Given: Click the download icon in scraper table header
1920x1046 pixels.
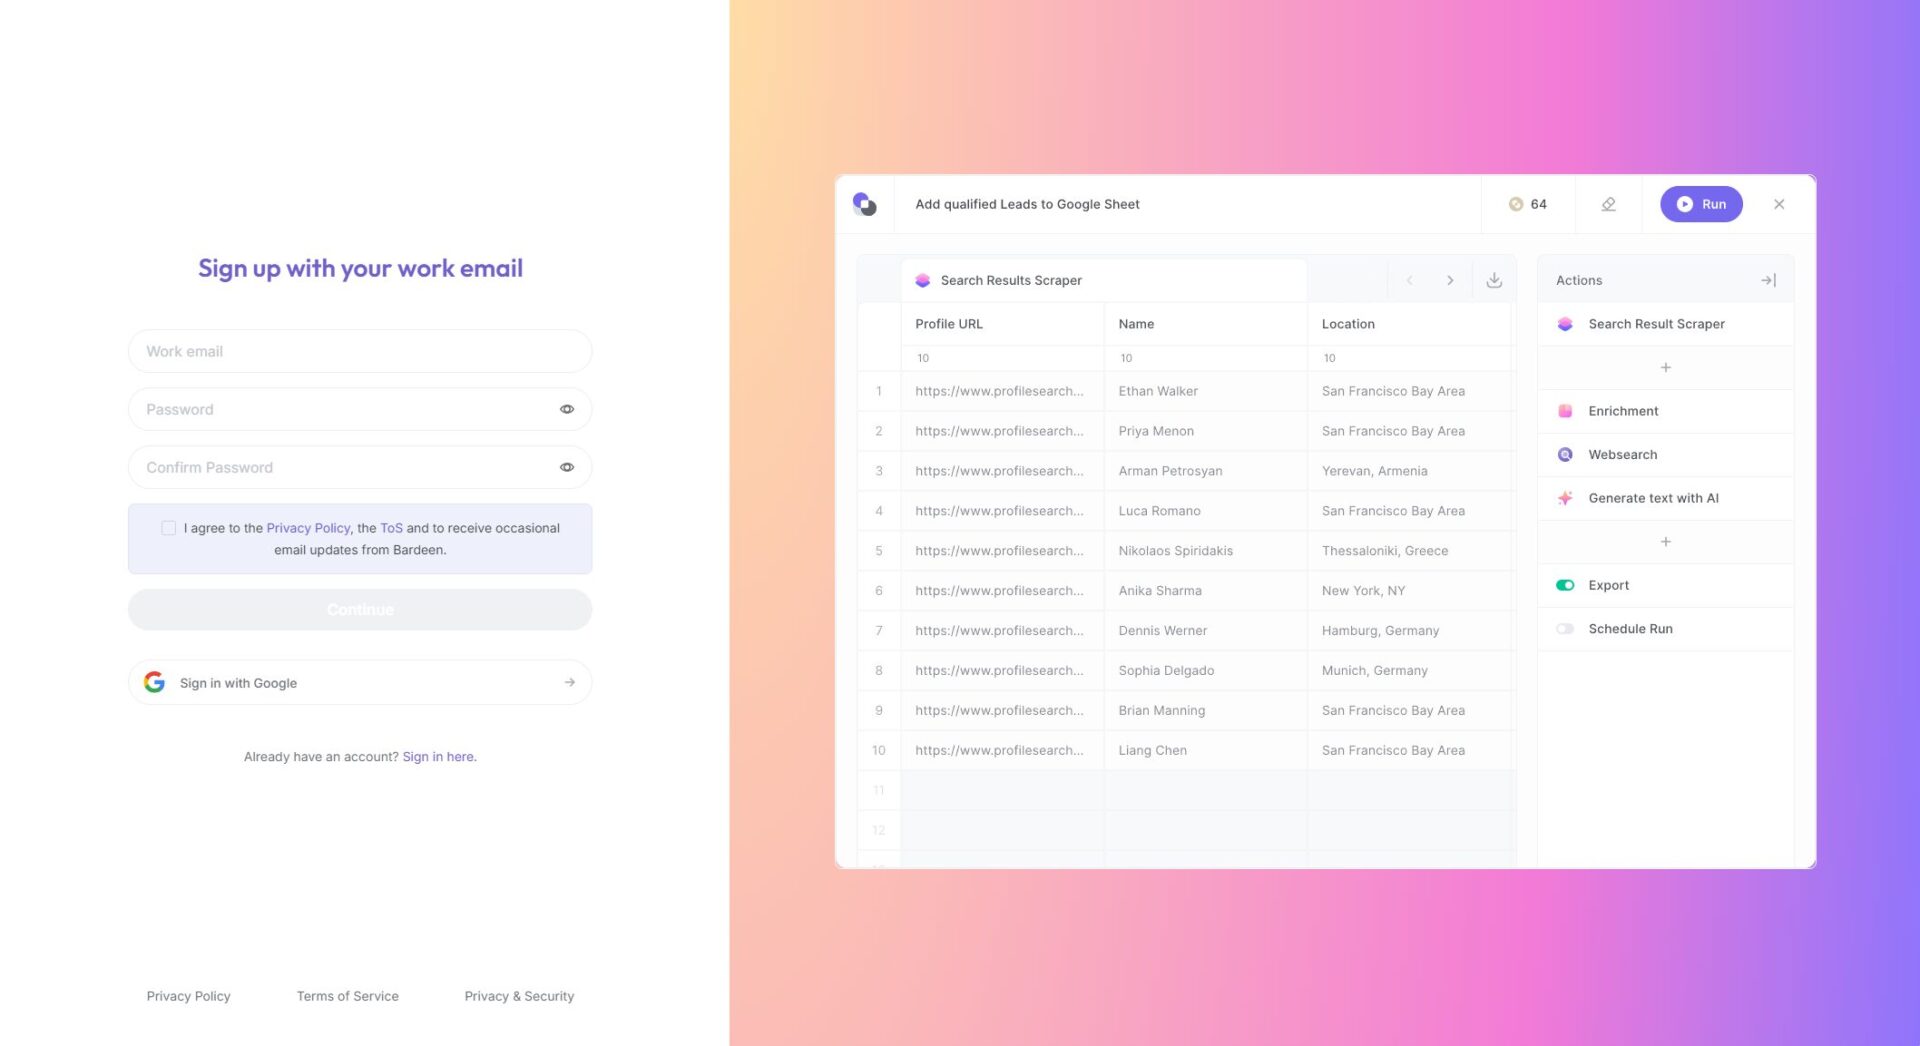Looking at the screenshot, I should pyautogui.click(x=1494, y=280).
